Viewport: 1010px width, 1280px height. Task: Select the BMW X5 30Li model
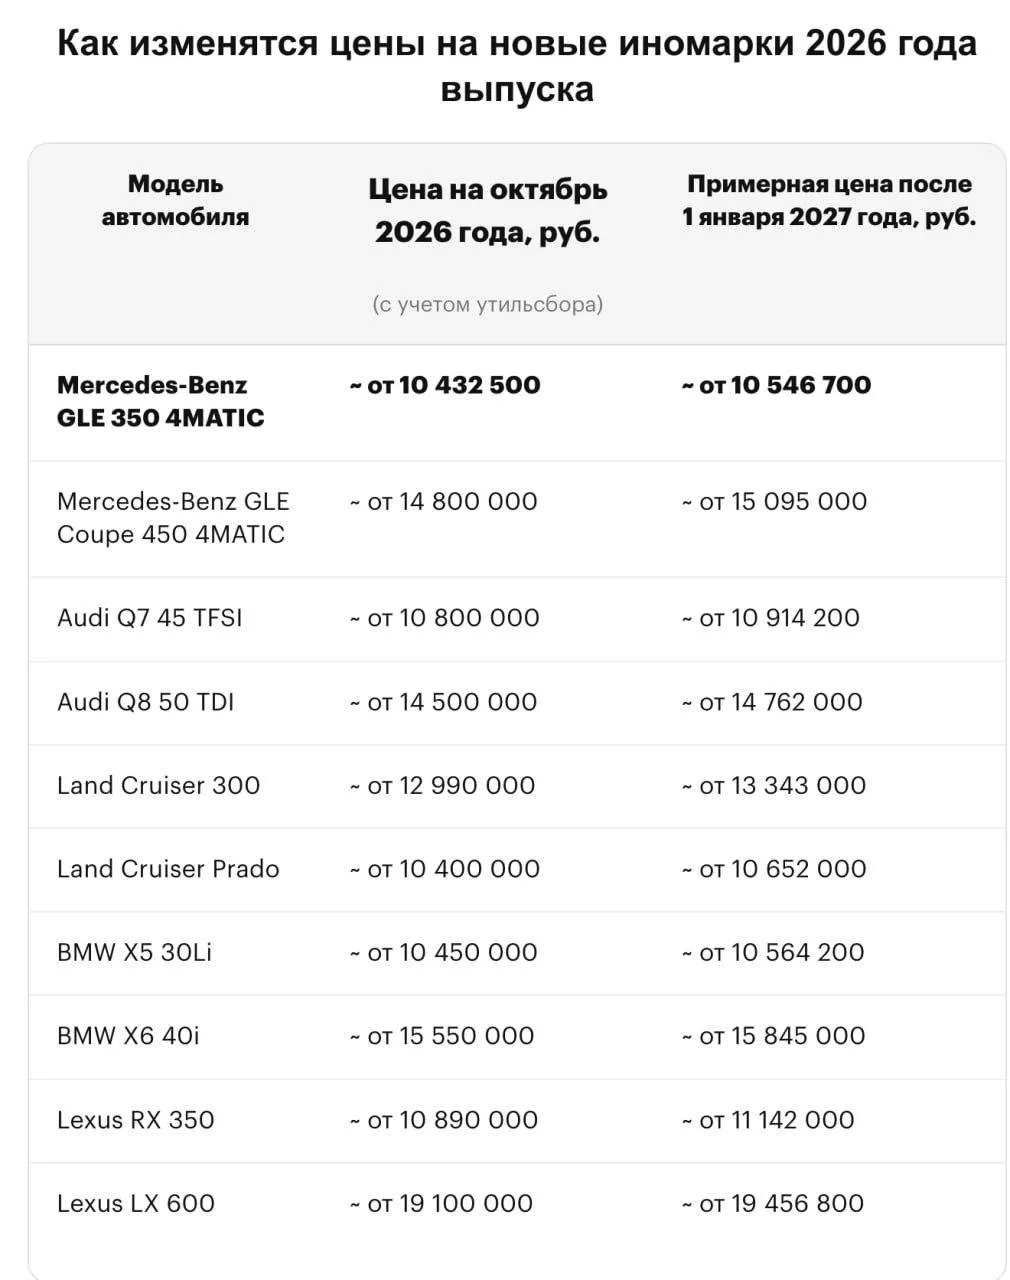pos(135,952)
